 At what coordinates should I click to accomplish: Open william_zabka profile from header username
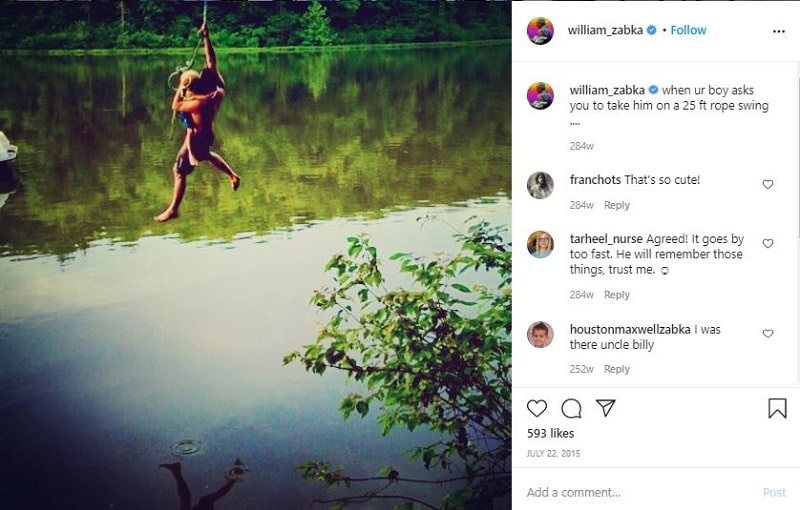(x=605, y=30)
